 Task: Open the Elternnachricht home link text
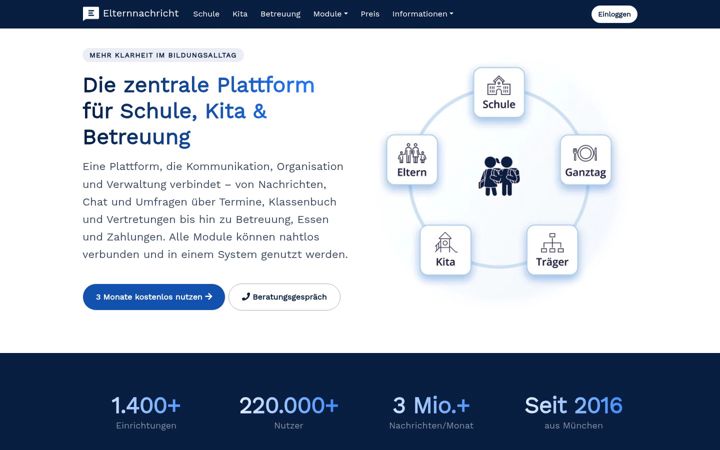pos(141,13)
